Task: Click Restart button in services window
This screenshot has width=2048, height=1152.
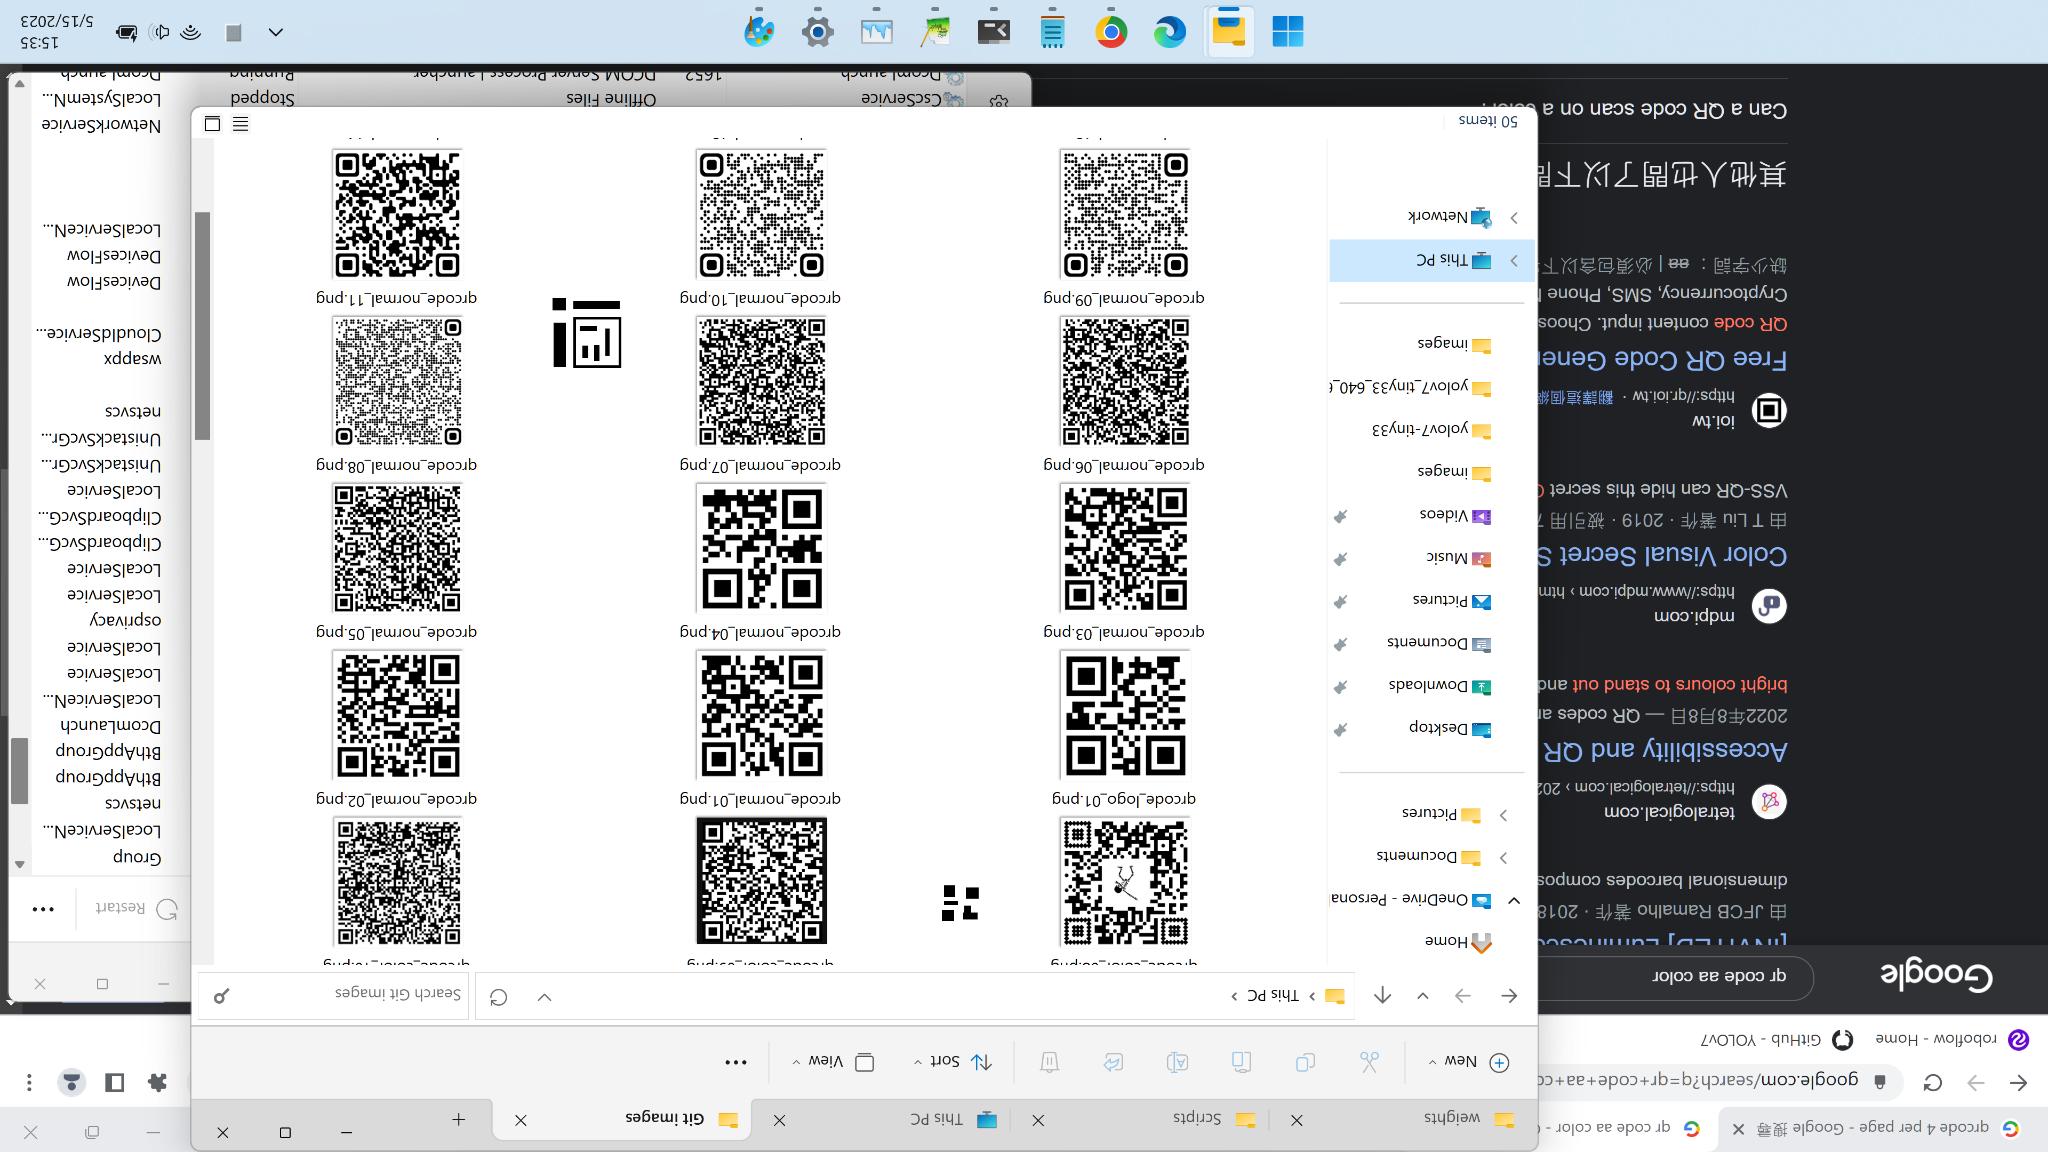Action: [x=137, y=909]
